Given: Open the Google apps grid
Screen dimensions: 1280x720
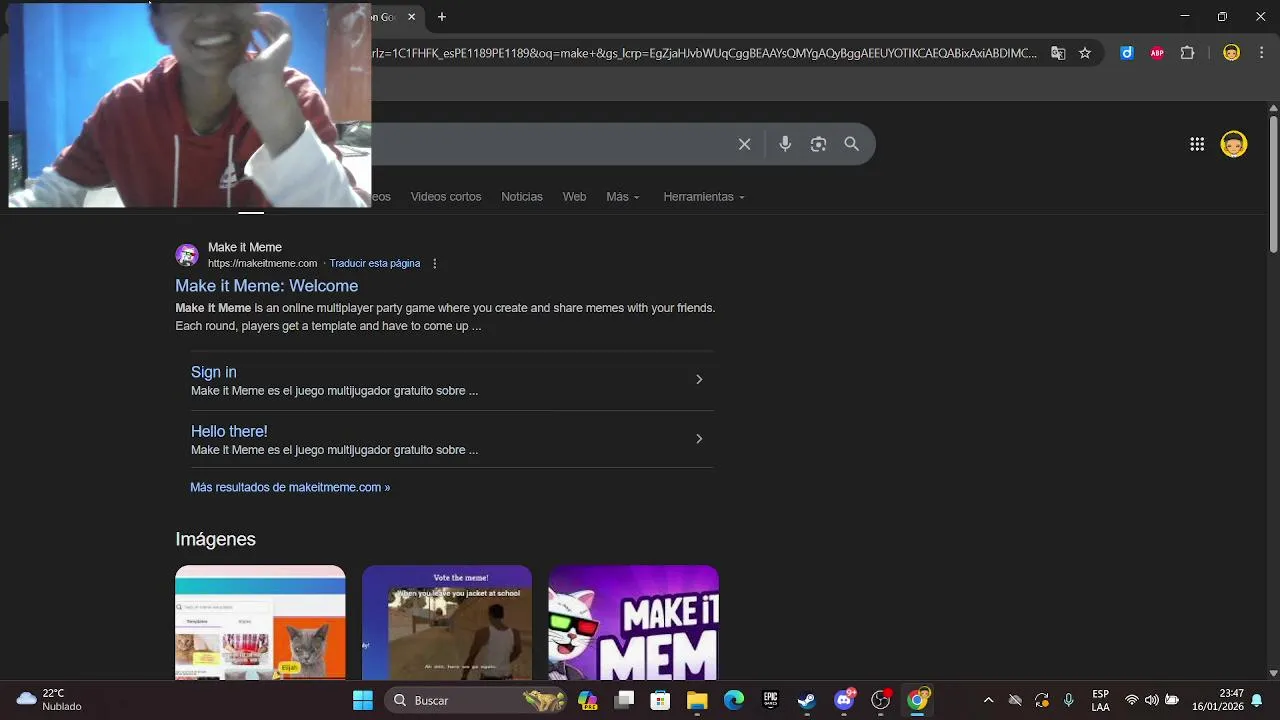Looking at the screenshot, I should (1197, 144).
